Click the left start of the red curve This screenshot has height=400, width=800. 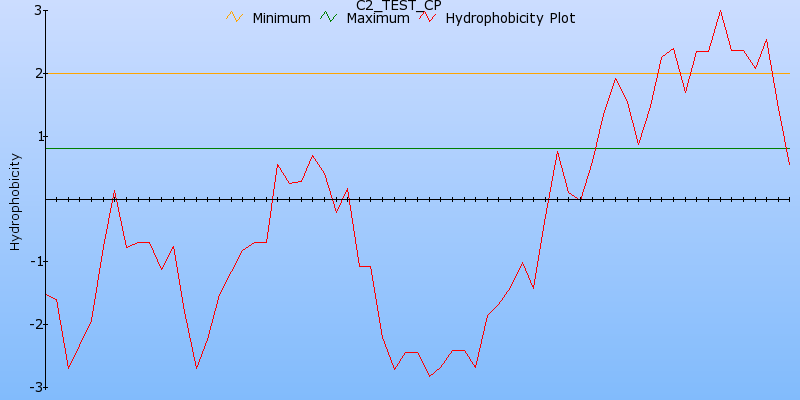45,294
